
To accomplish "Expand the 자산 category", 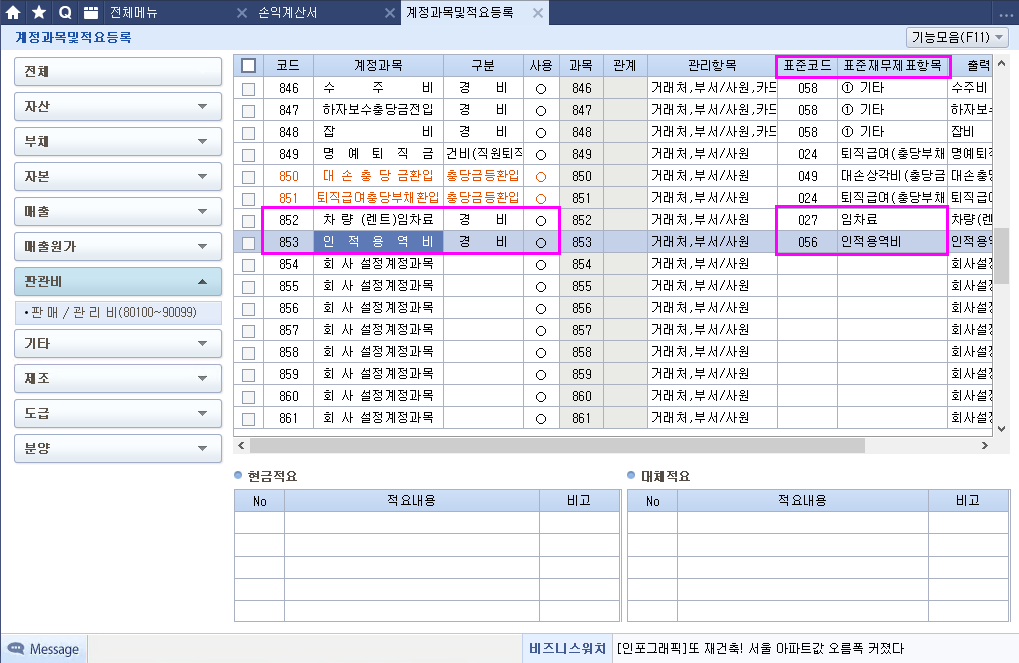I will click(118, 107).
